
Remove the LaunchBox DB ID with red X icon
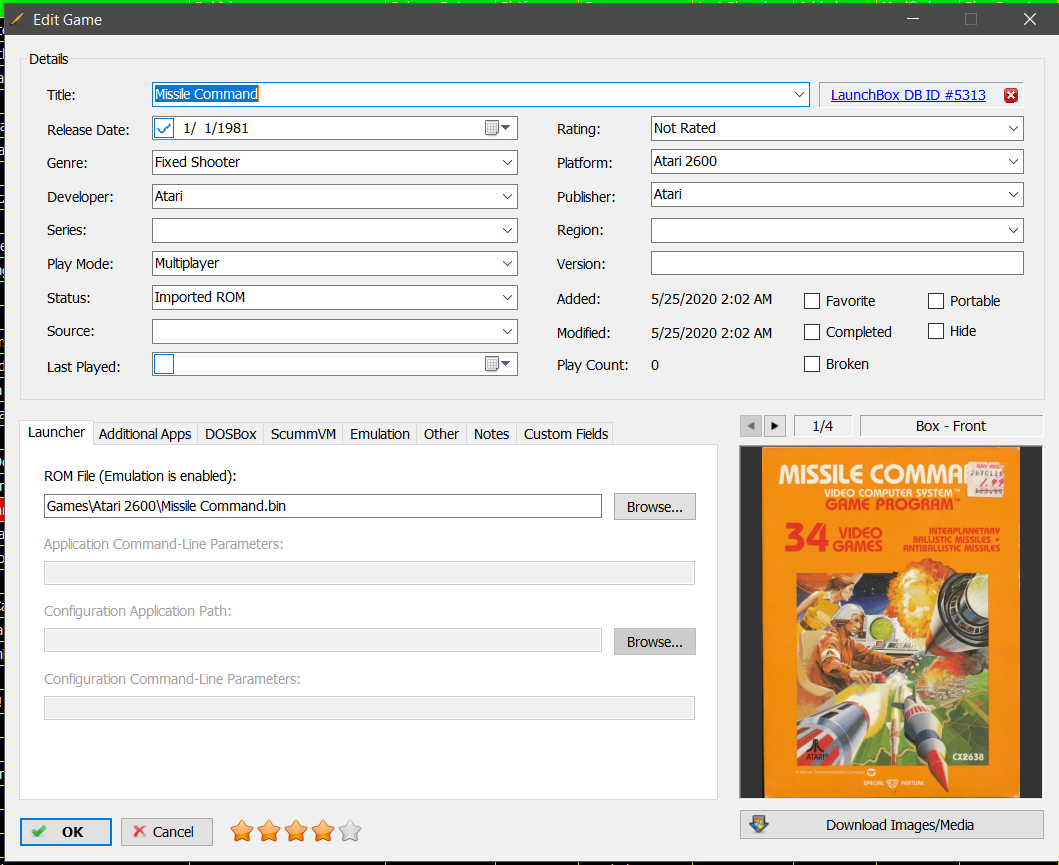(x=1010, y=95)
